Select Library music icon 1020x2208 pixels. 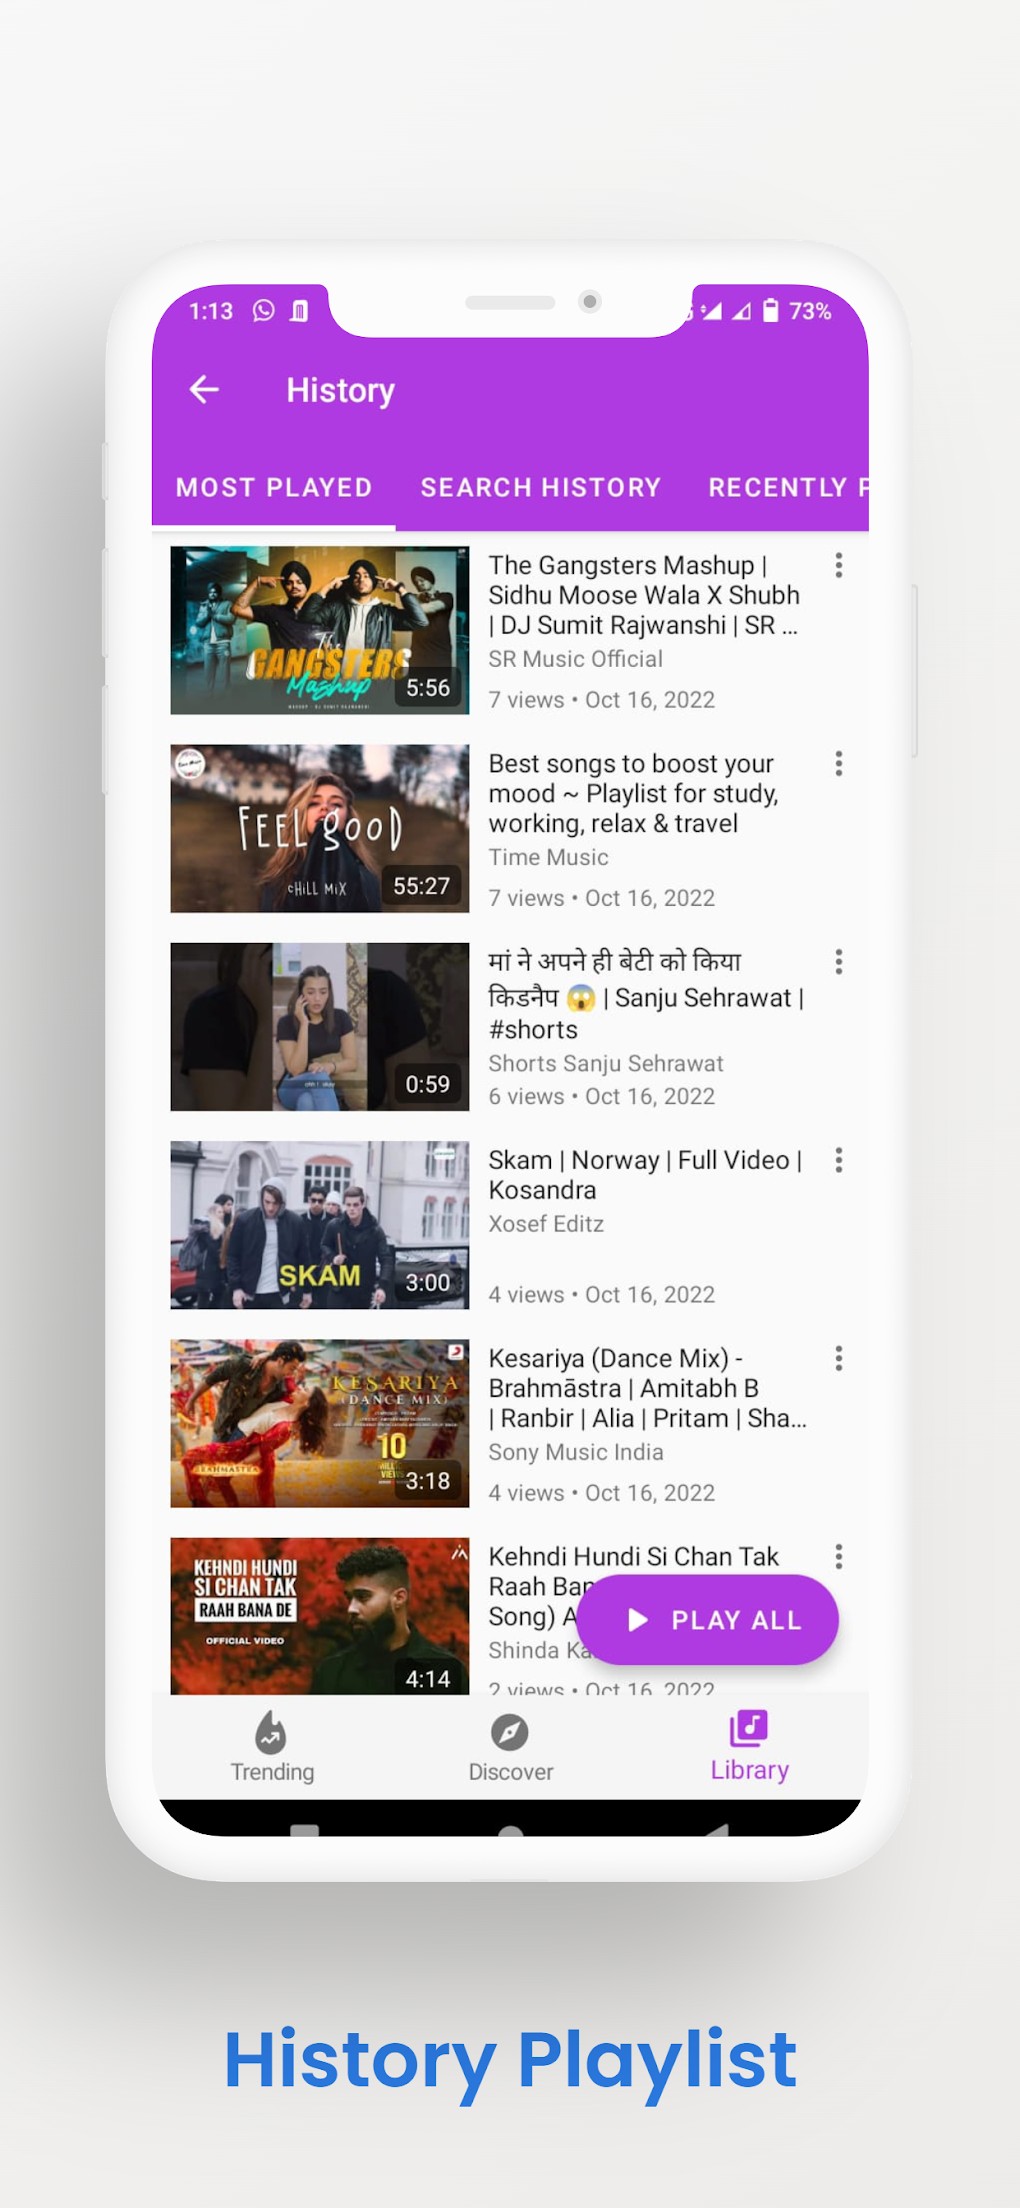(749, 1728)
